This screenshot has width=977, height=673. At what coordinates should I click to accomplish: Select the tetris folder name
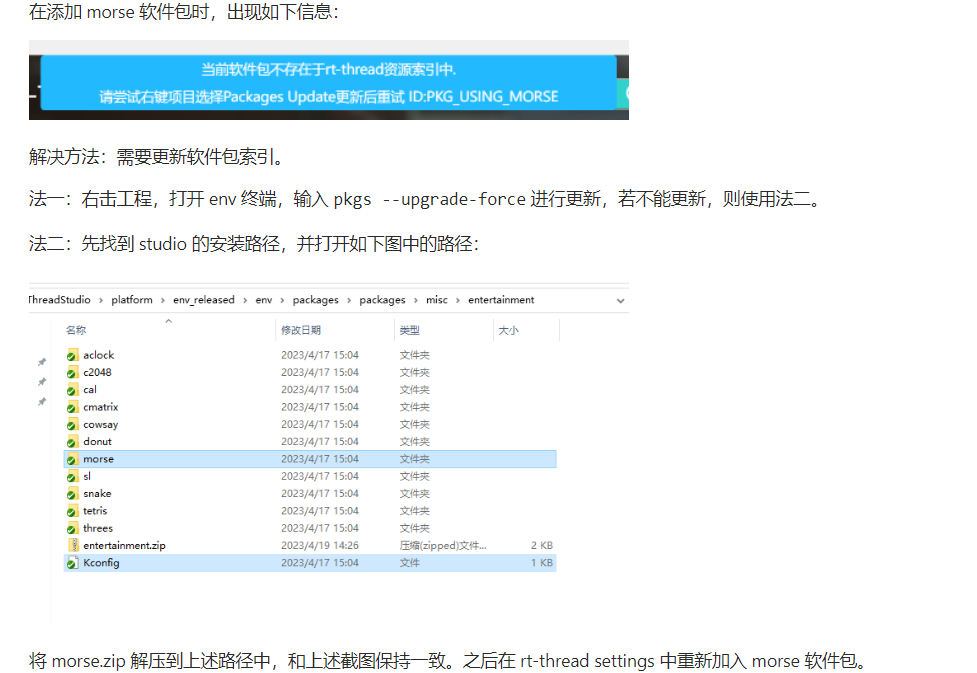pos(95,511)
